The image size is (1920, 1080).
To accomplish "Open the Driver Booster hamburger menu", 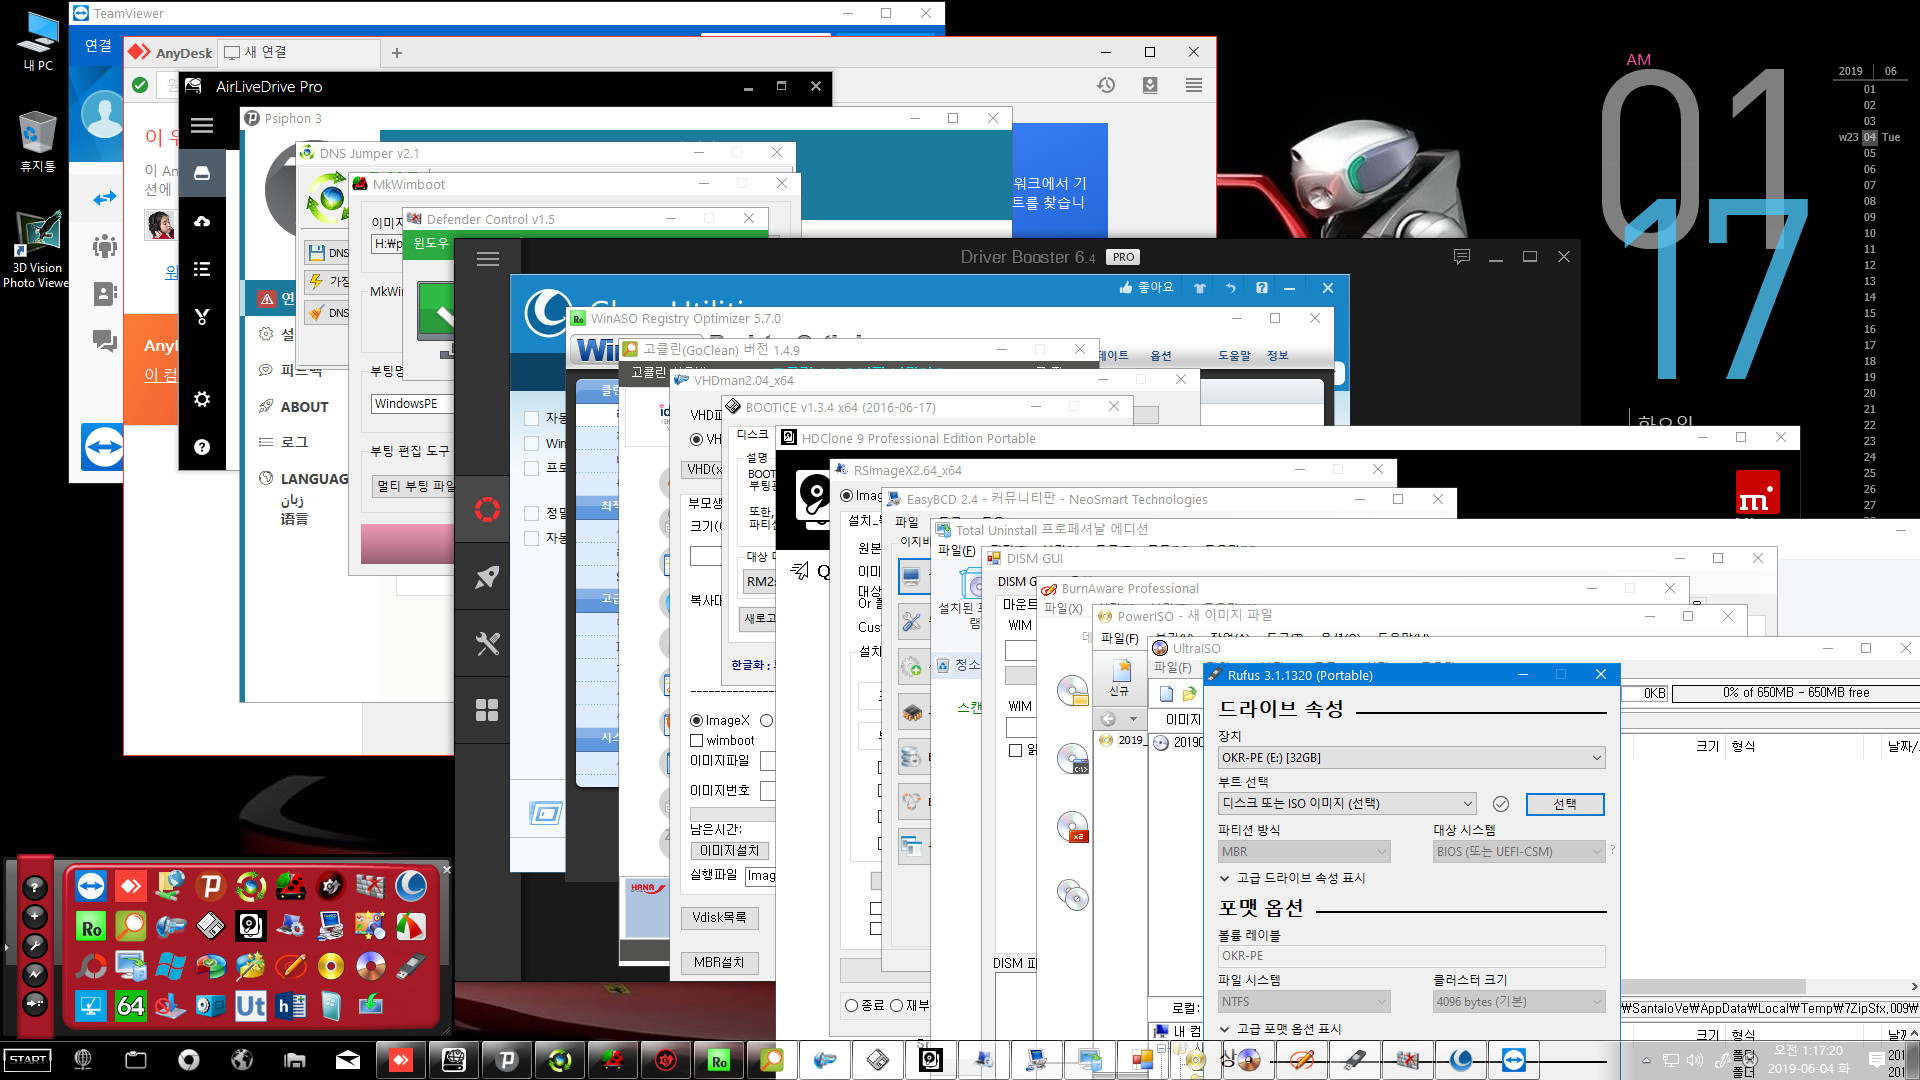I will [488, 259].
